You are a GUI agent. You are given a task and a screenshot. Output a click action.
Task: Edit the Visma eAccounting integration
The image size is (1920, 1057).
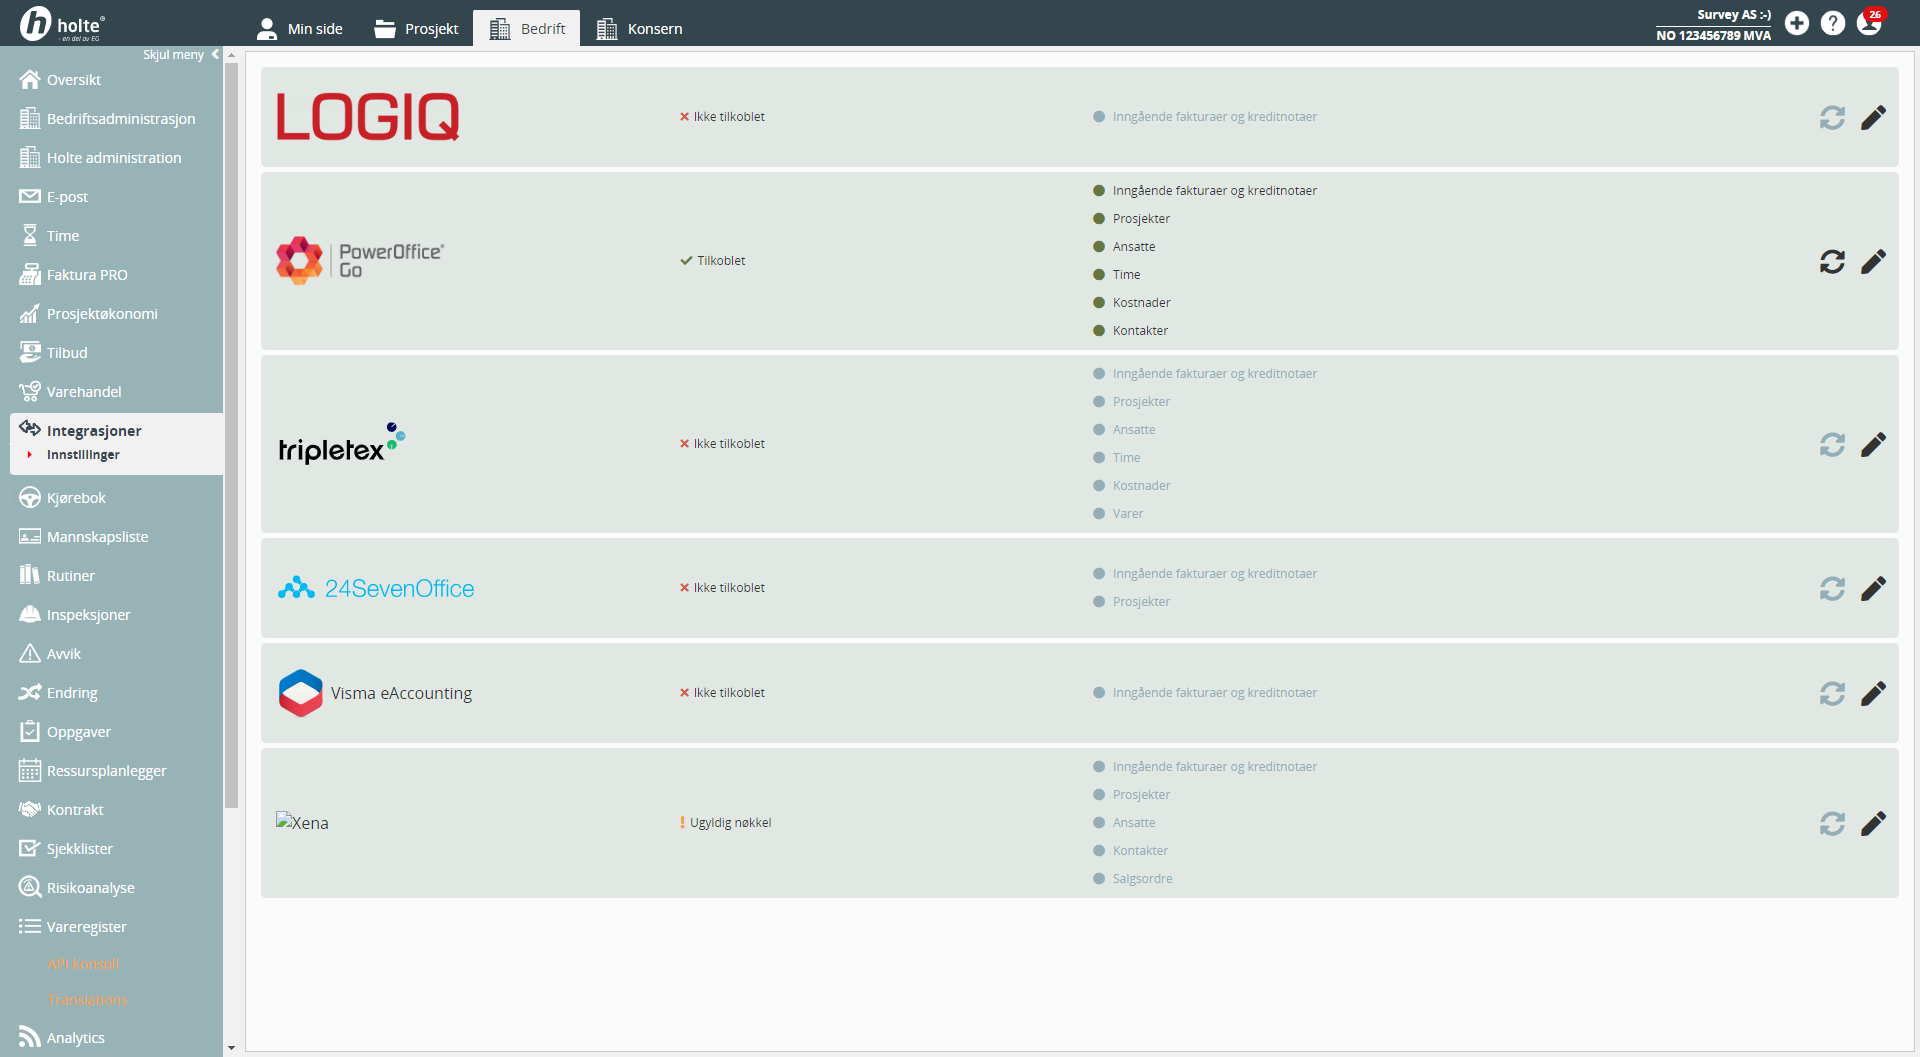(1873, 694)
